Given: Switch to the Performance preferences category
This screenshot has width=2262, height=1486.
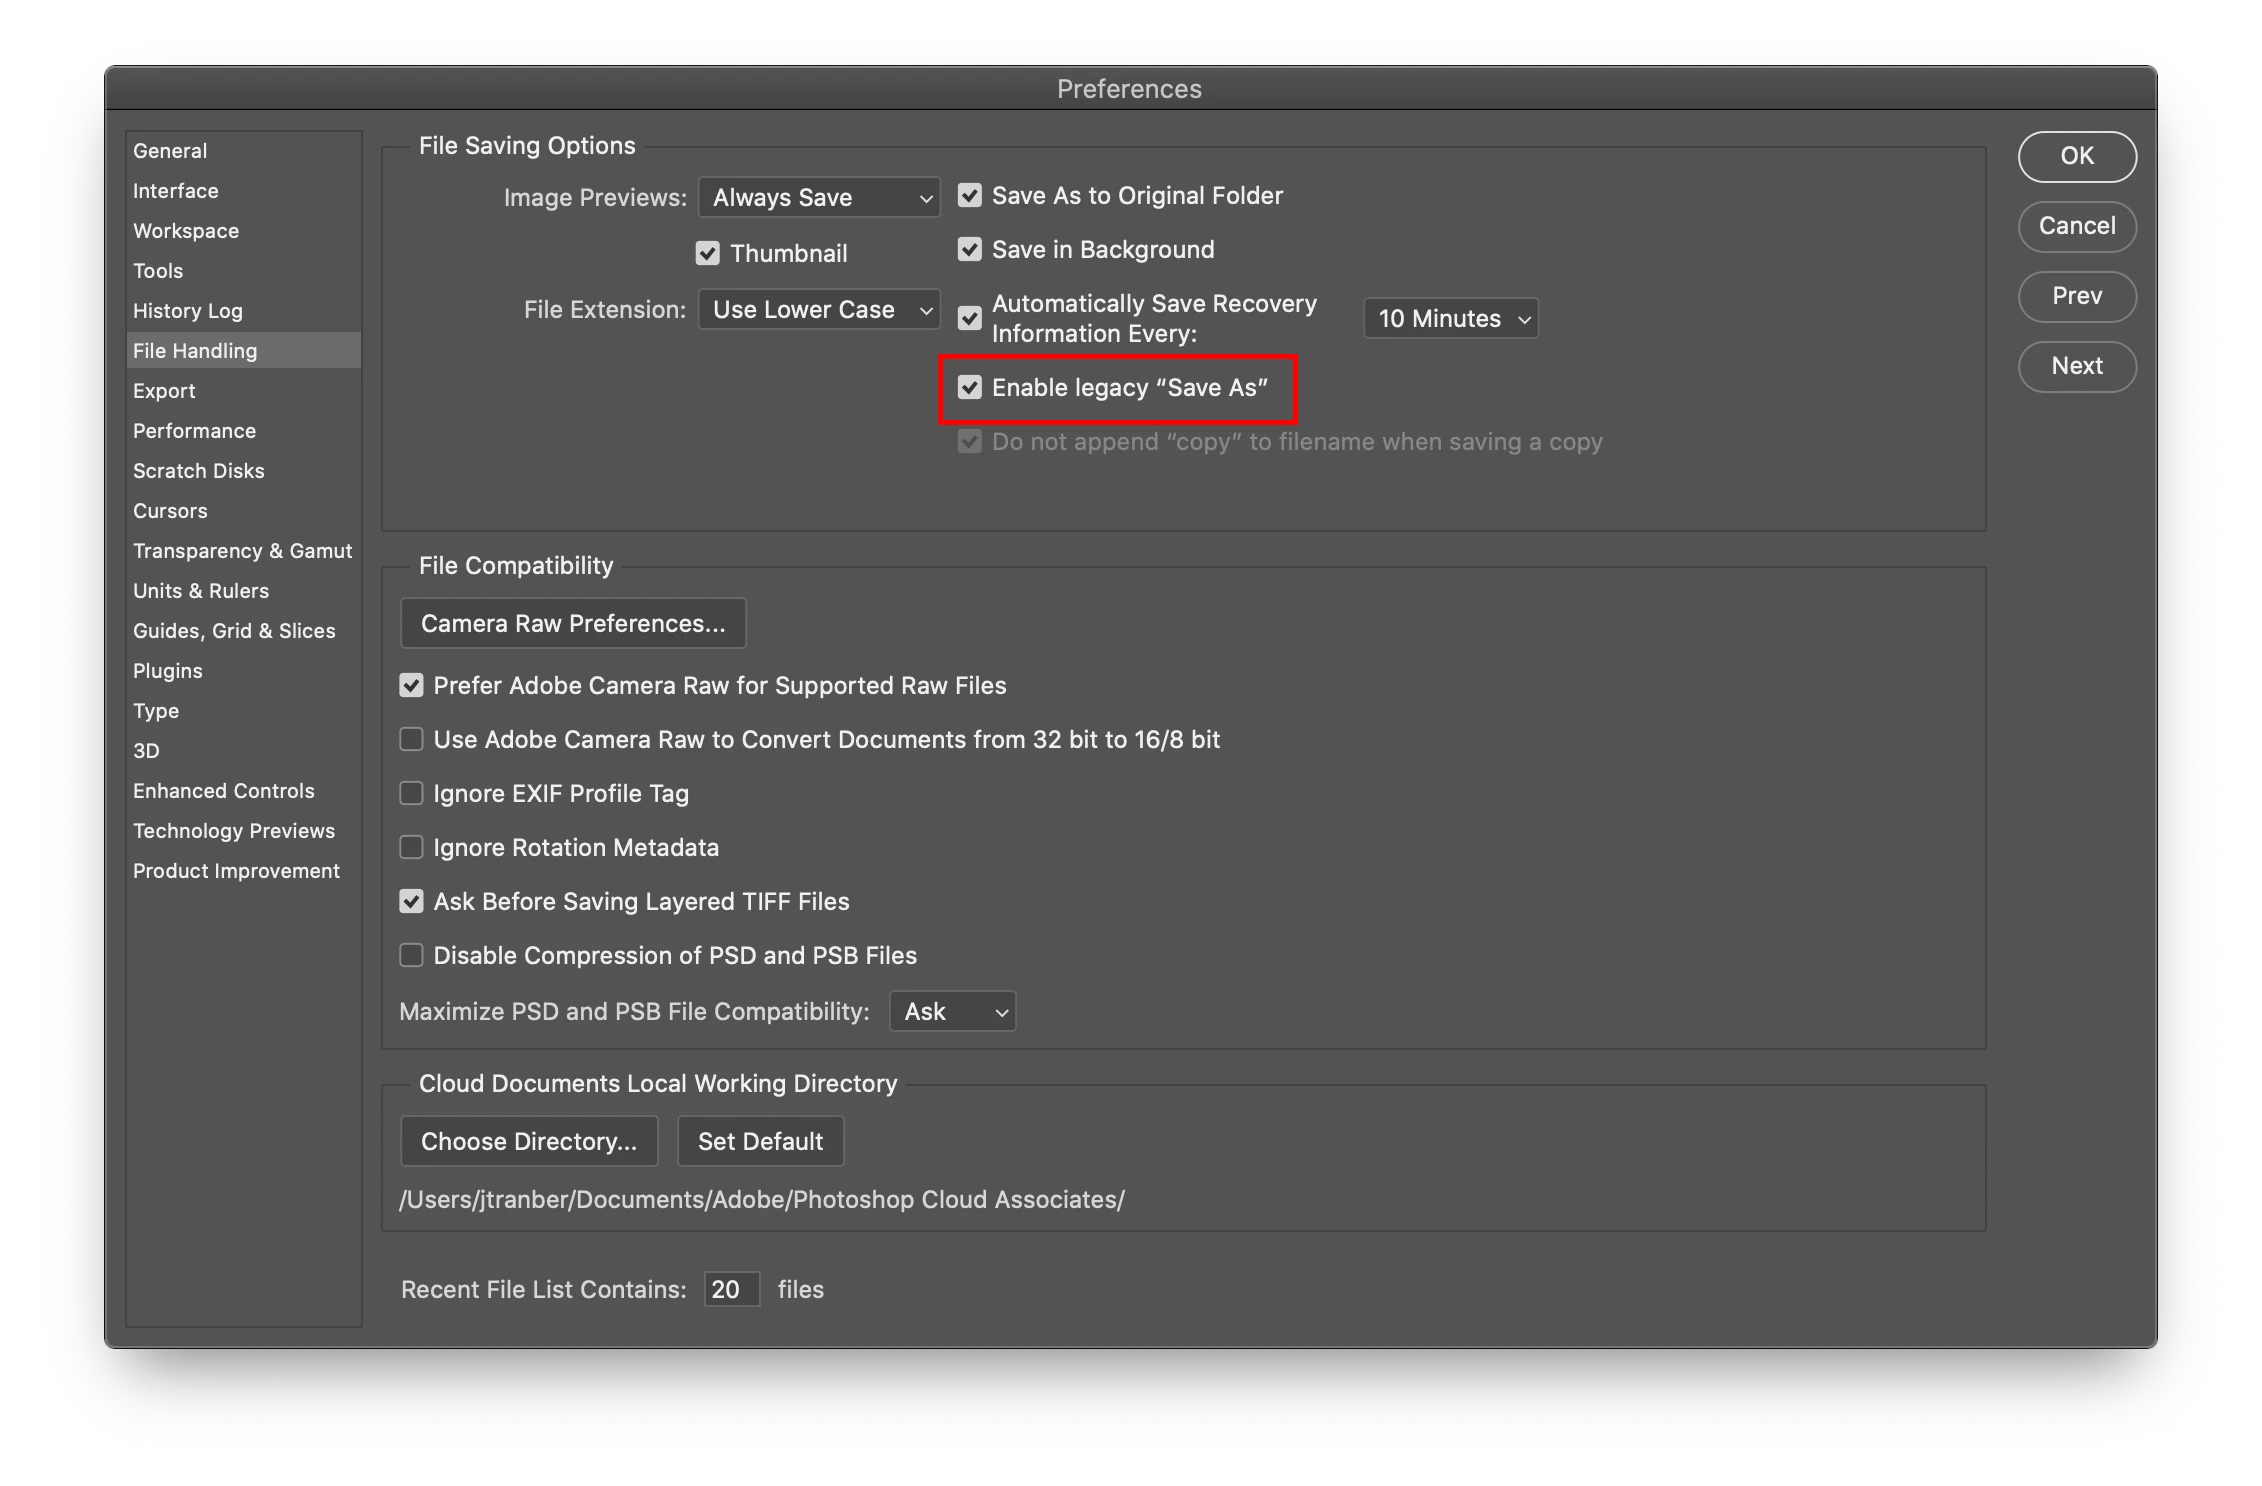Looking at the screenshot, I should (194, 431).
